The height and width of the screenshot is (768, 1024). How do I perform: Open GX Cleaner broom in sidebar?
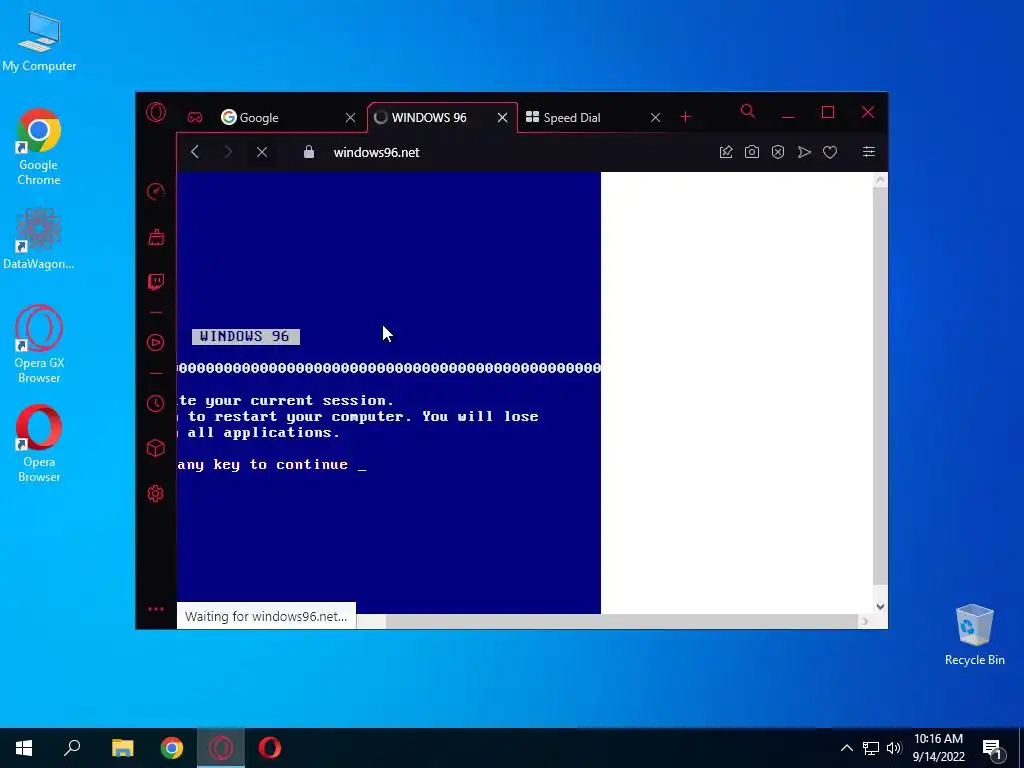(x=155, y=236)
